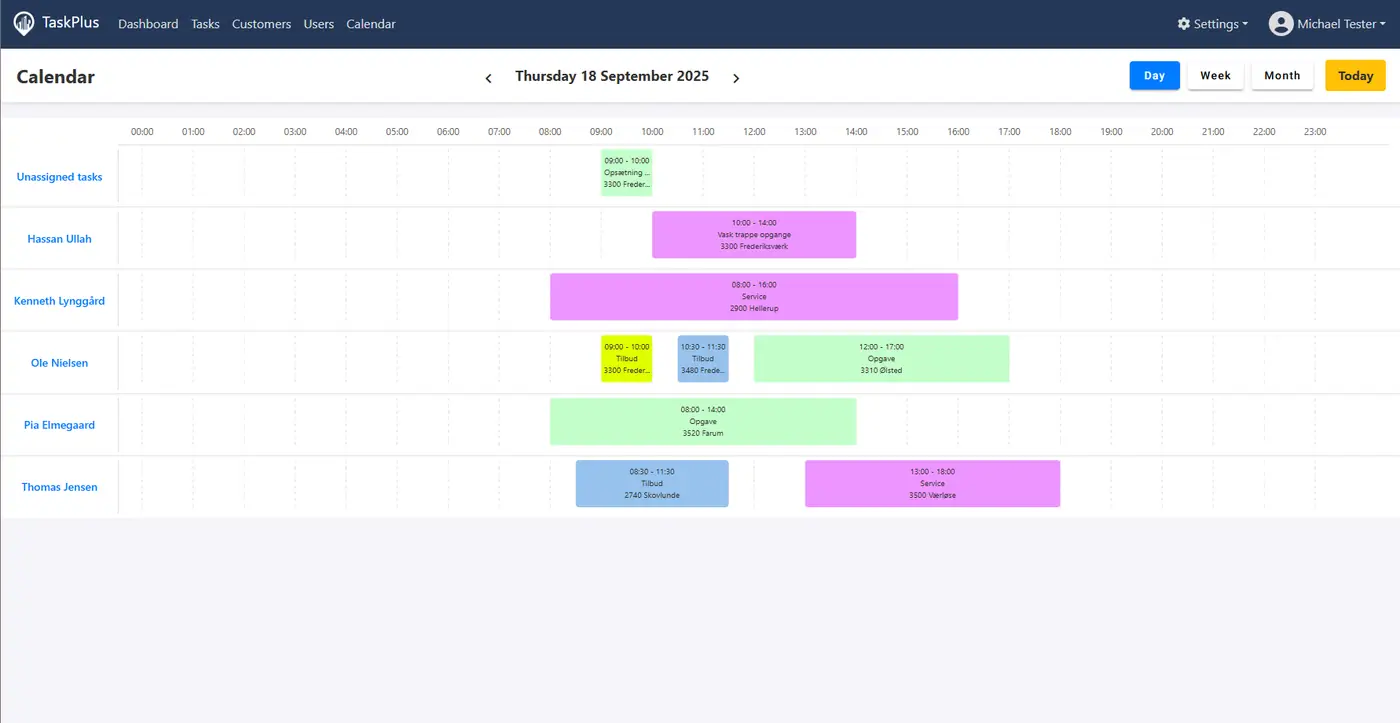The width and height of the screenshot is (1400, 723).
Task: Open the Tasks page from navbar
Action: pos(205,24)
